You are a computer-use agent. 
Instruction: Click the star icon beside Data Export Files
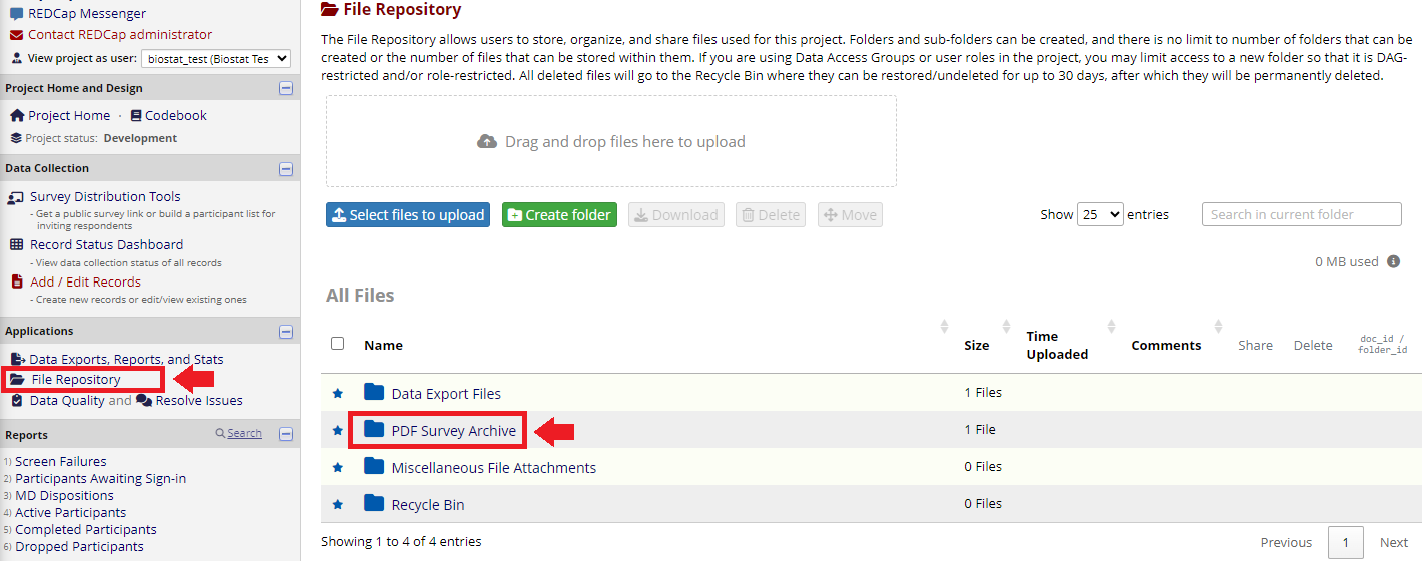pyautogui.click(x=337, y=393)
